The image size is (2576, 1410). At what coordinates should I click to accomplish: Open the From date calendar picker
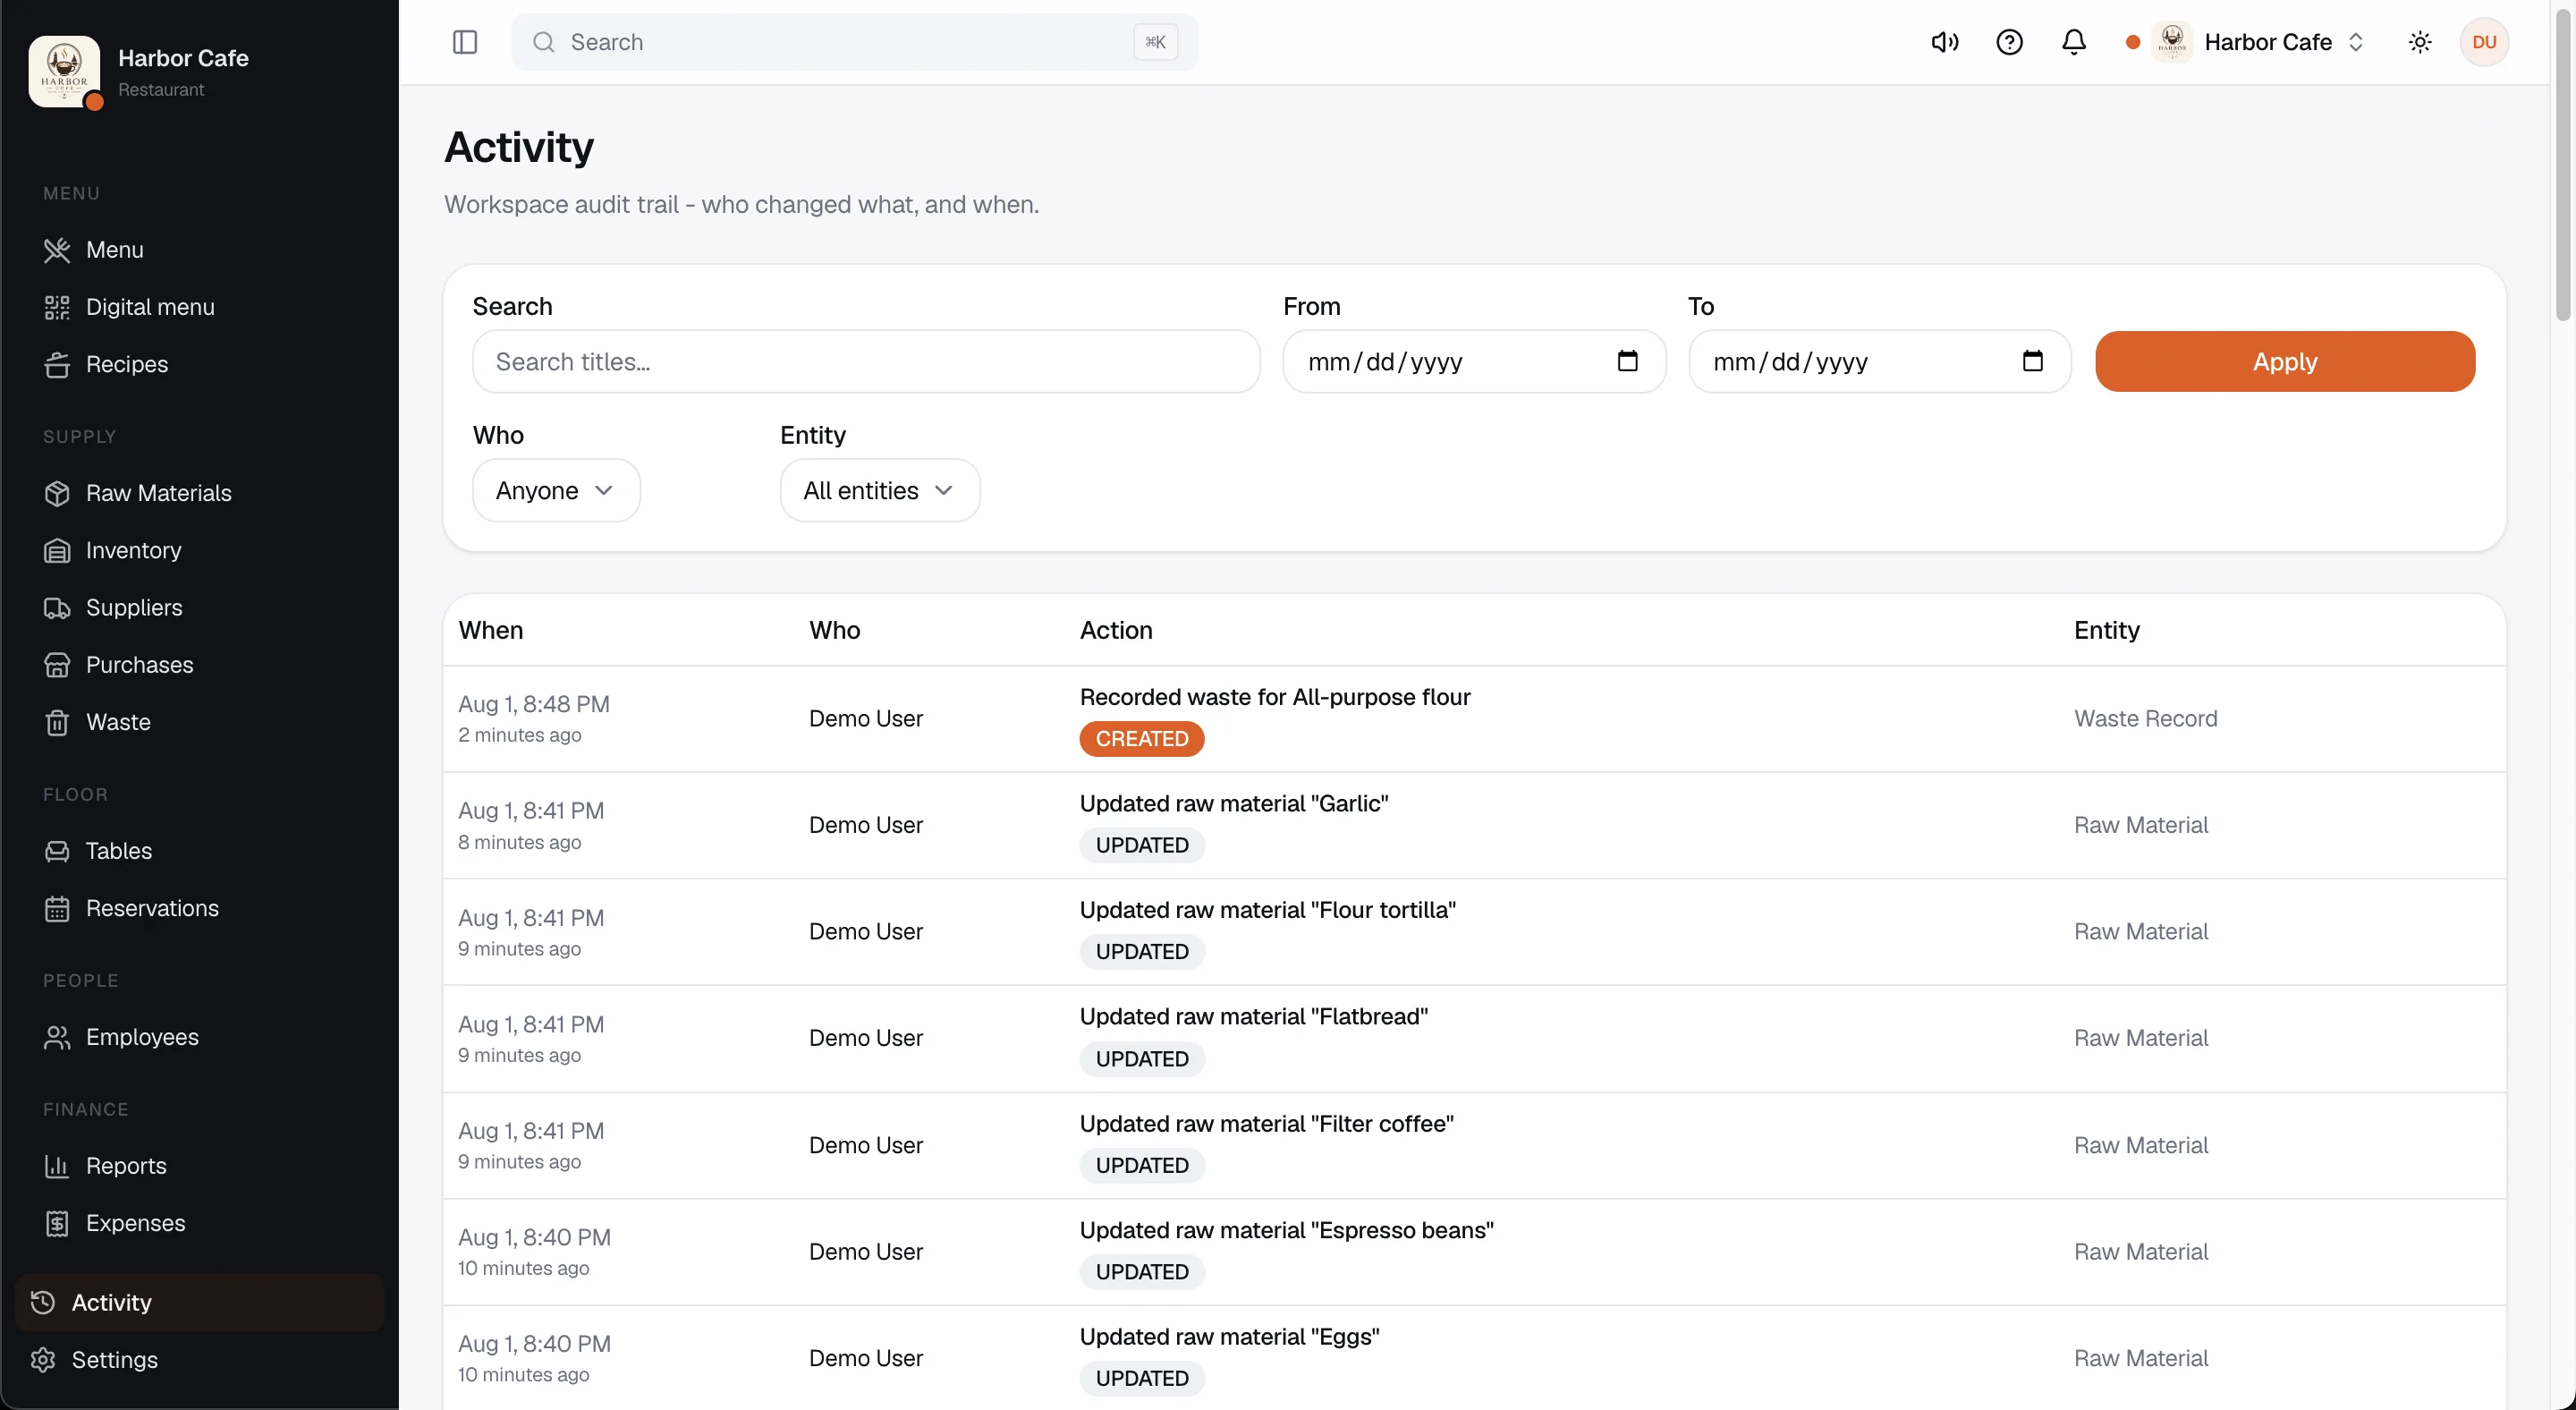point(1627,361)
